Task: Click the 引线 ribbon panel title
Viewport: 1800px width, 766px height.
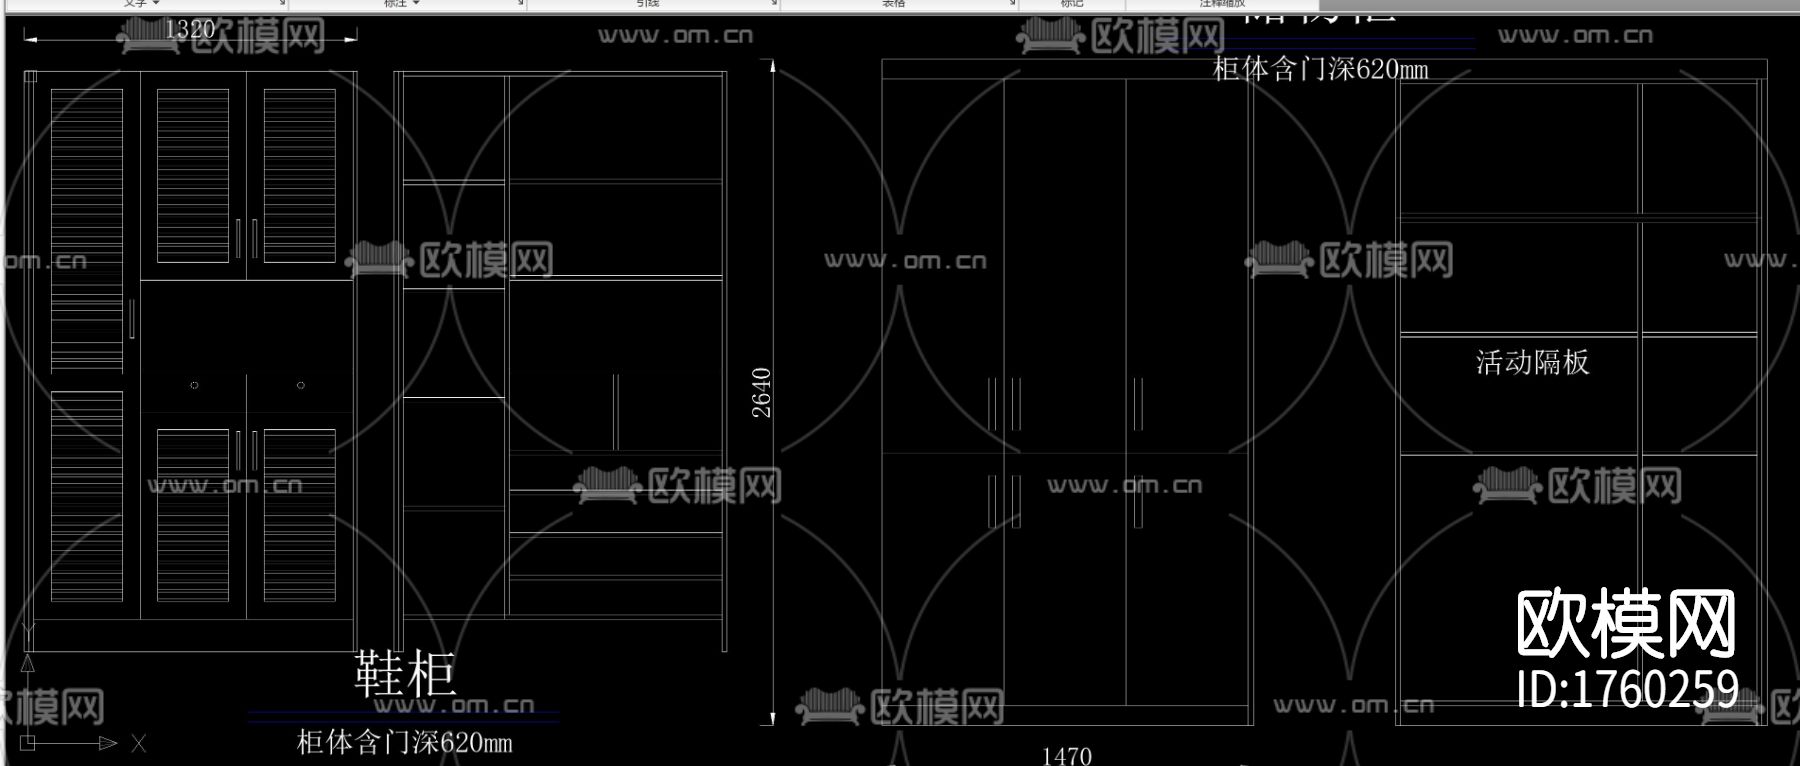Action: click(x=648, y=4)
